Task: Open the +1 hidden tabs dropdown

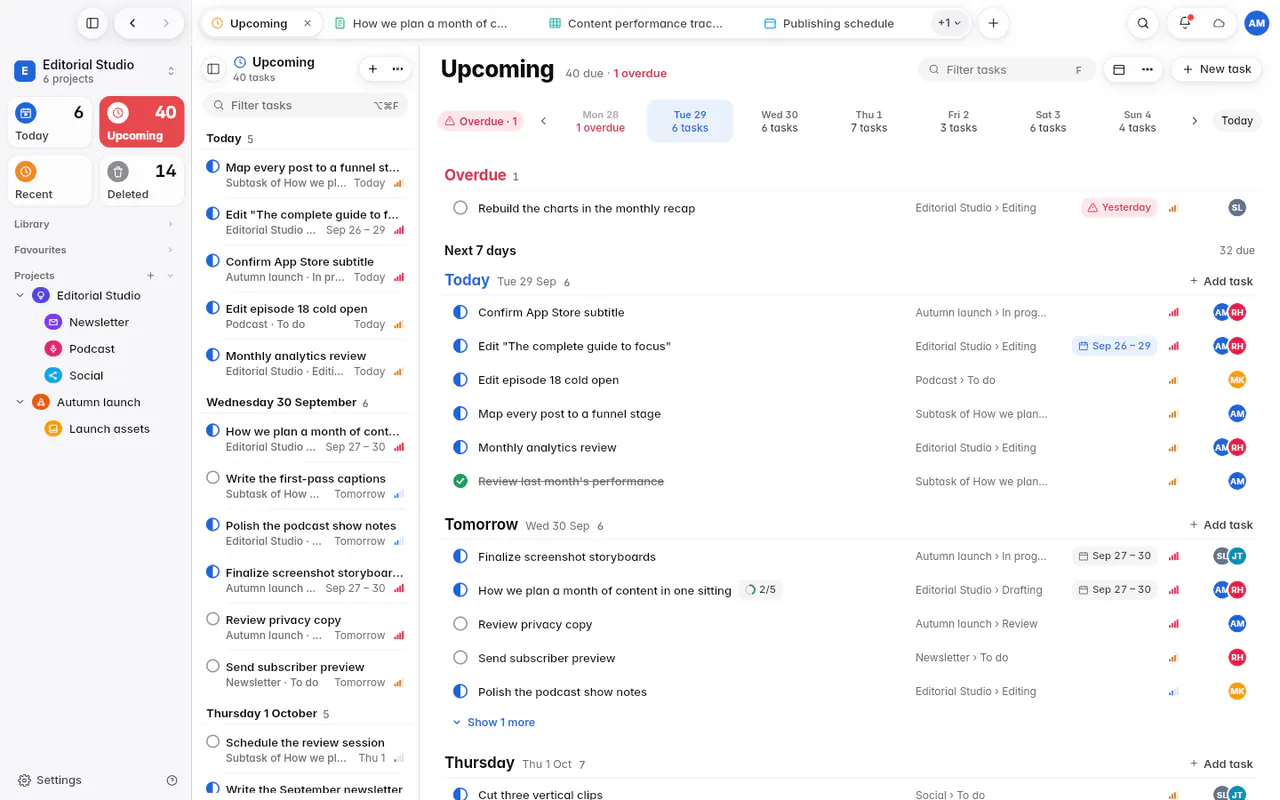Action: 949,23
